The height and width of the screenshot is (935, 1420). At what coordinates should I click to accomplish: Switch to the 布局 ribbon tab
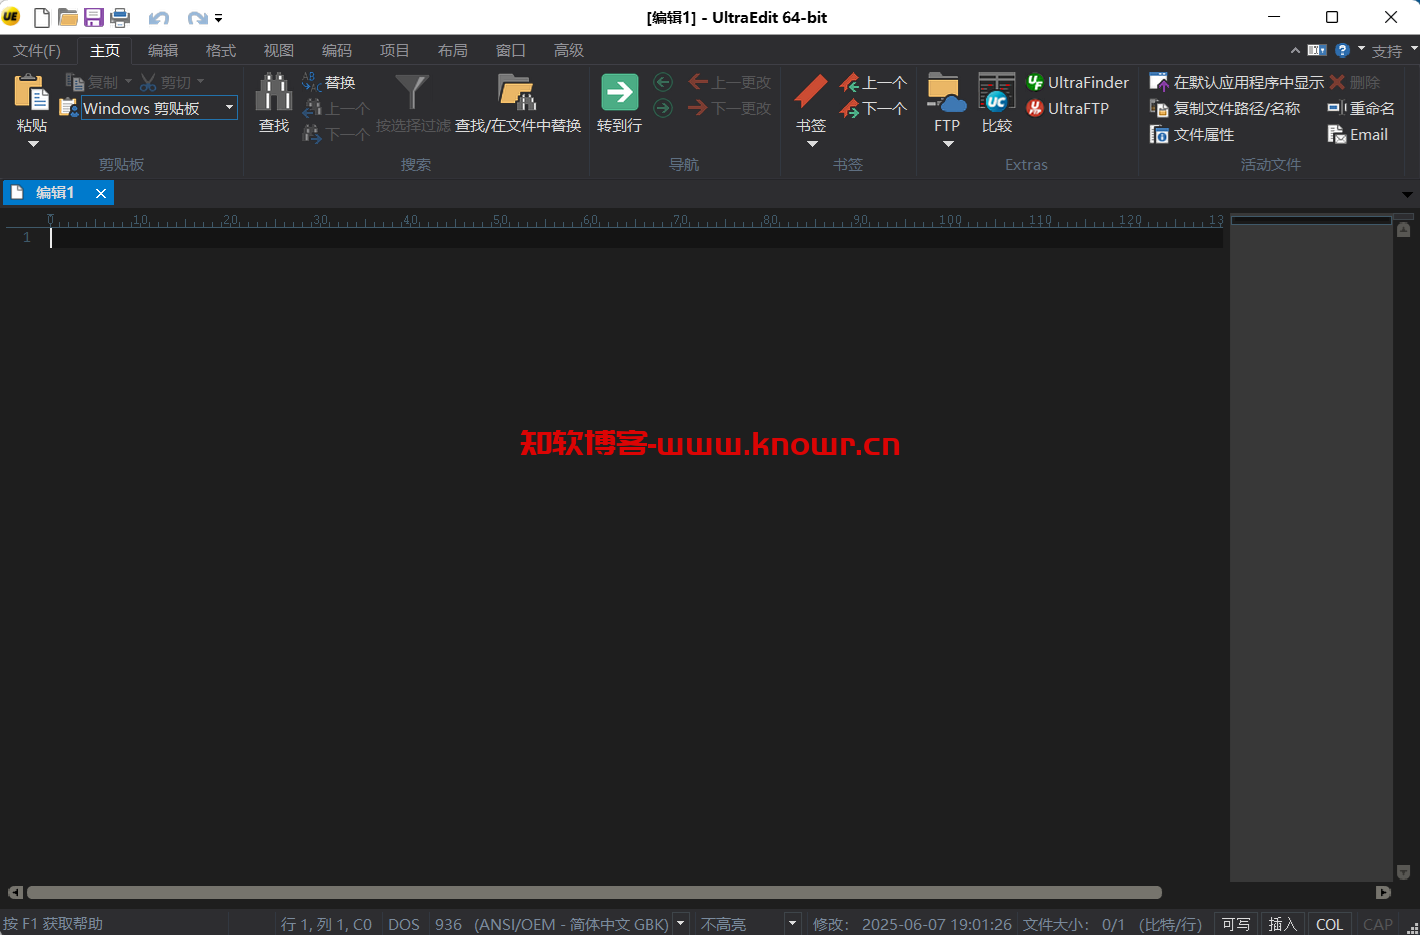(453, 50)
